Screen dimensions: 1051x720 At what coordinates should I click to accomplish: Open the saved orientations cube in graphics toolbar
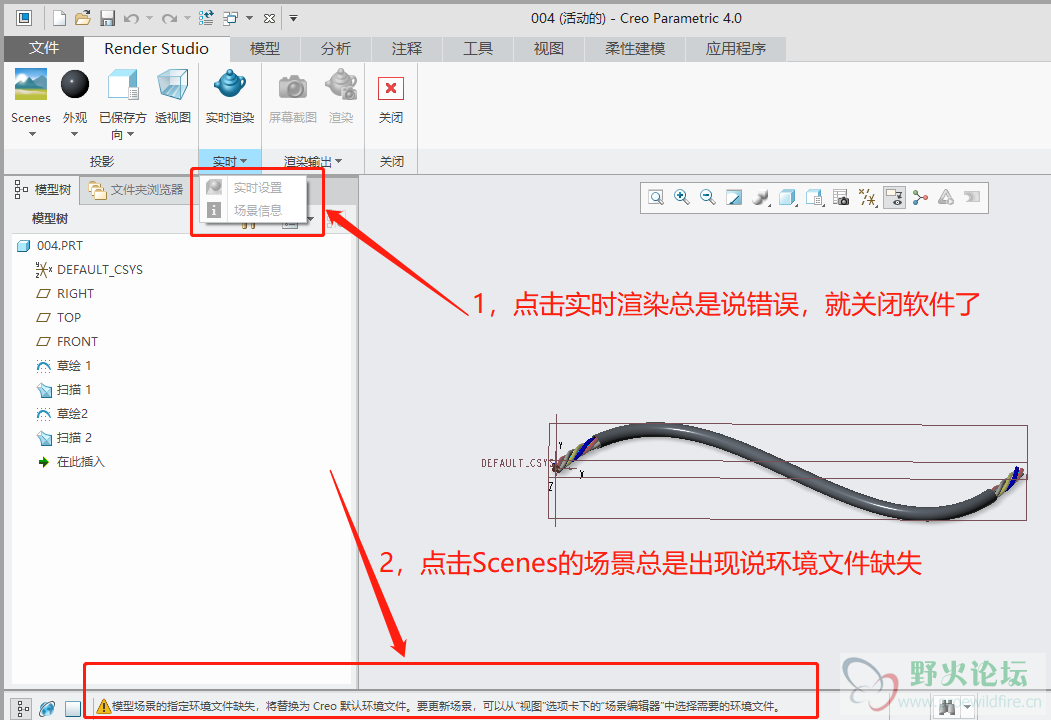788,197
